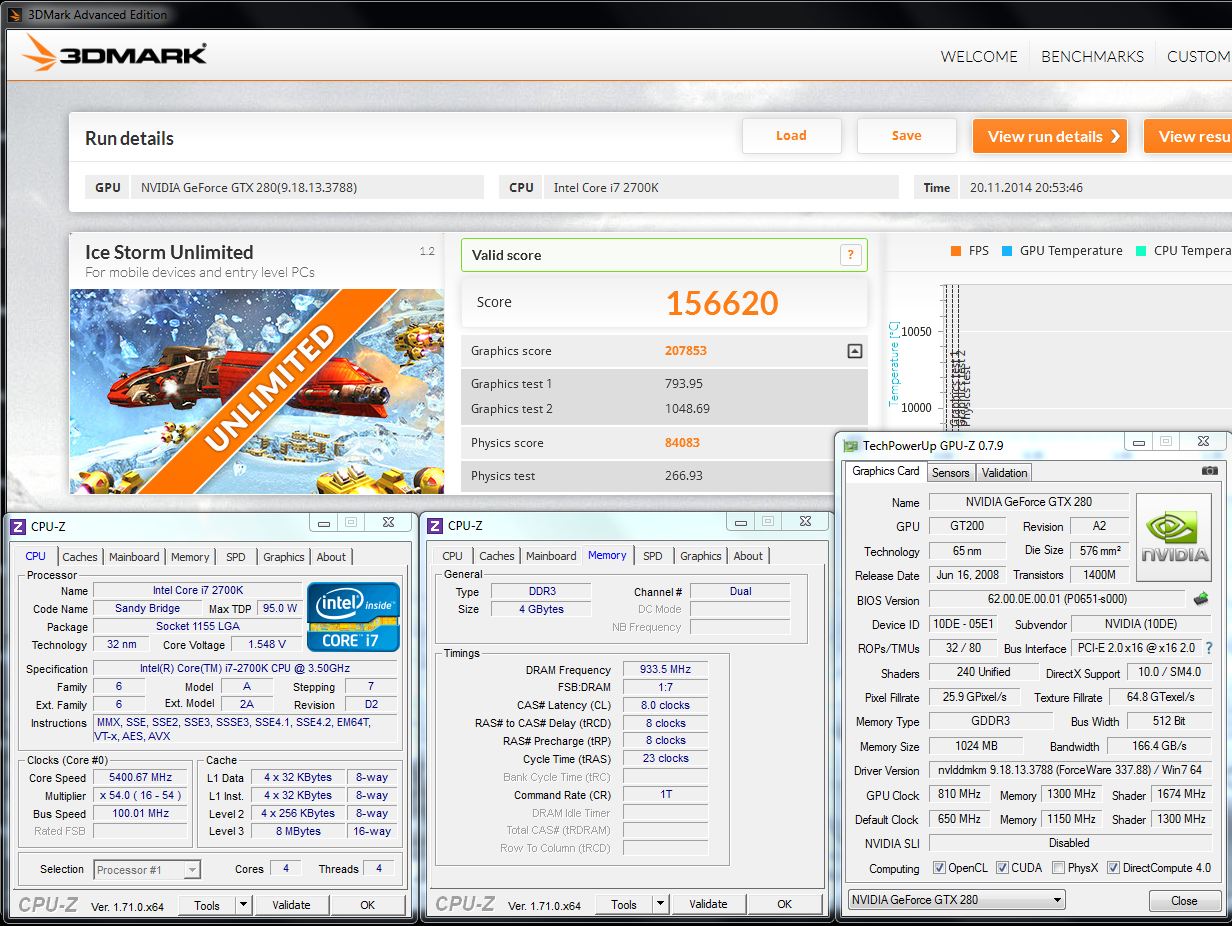Click the 3DMark logo
This screenshot has height=926, width=1232.
click(115, 54)
